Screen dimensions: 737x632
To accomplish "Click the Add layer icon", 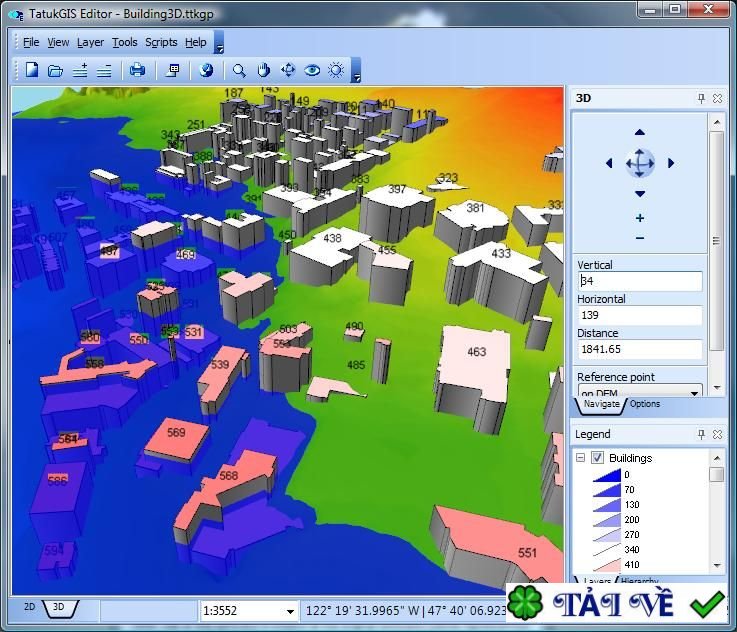I will 81,70.
